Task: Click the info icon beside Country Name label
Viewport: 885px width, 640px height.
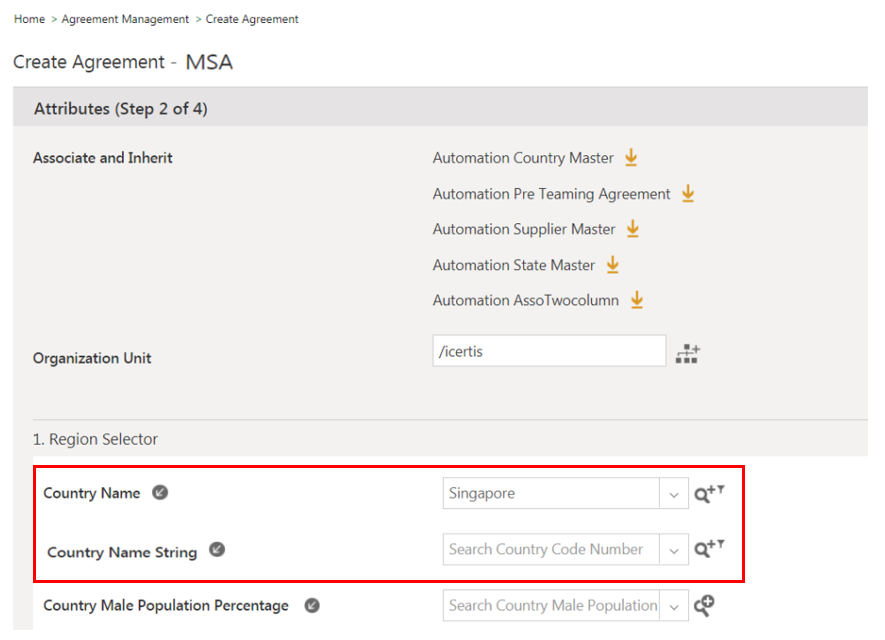Action: tap(160, 492)
